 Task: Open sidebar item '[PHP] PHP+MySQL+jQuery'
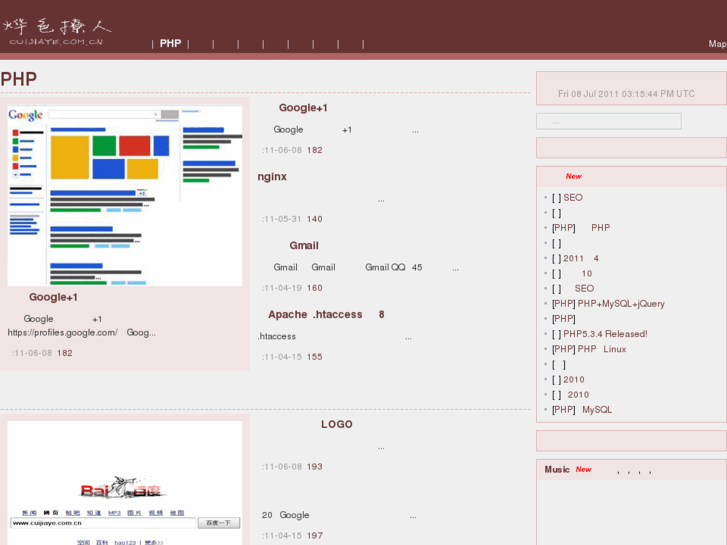tap(608, 304)
